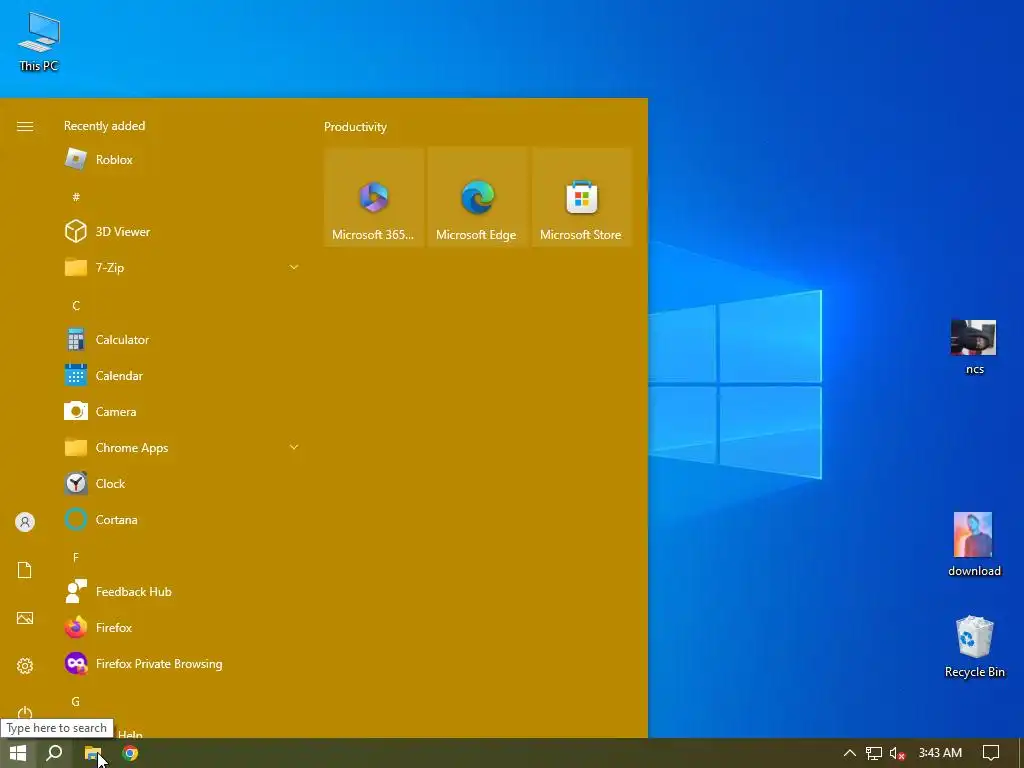Screen dimensions: 1024x768
Task: Open Google Chrome from taskbar
Action: tap(131, 753)
